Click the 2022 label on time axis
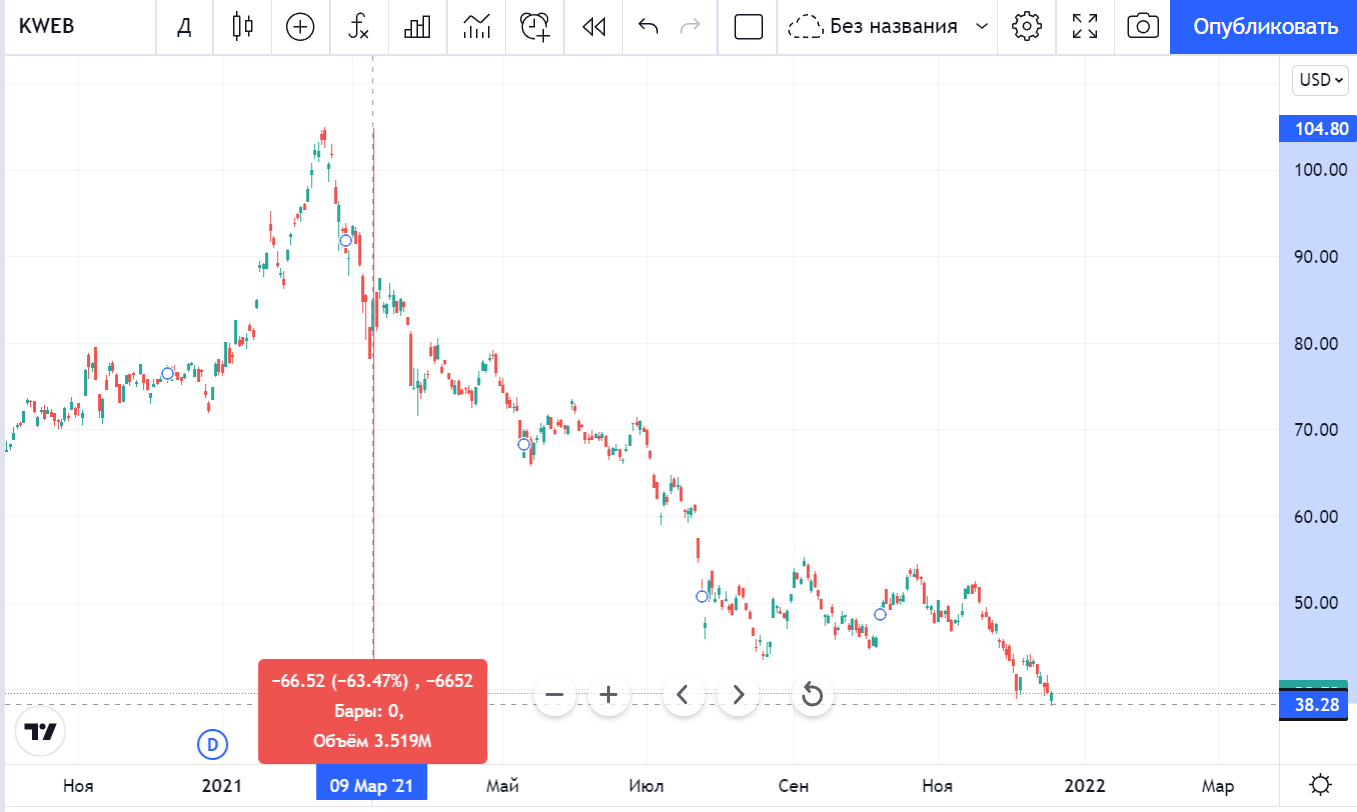 [x=1085, y=785]
